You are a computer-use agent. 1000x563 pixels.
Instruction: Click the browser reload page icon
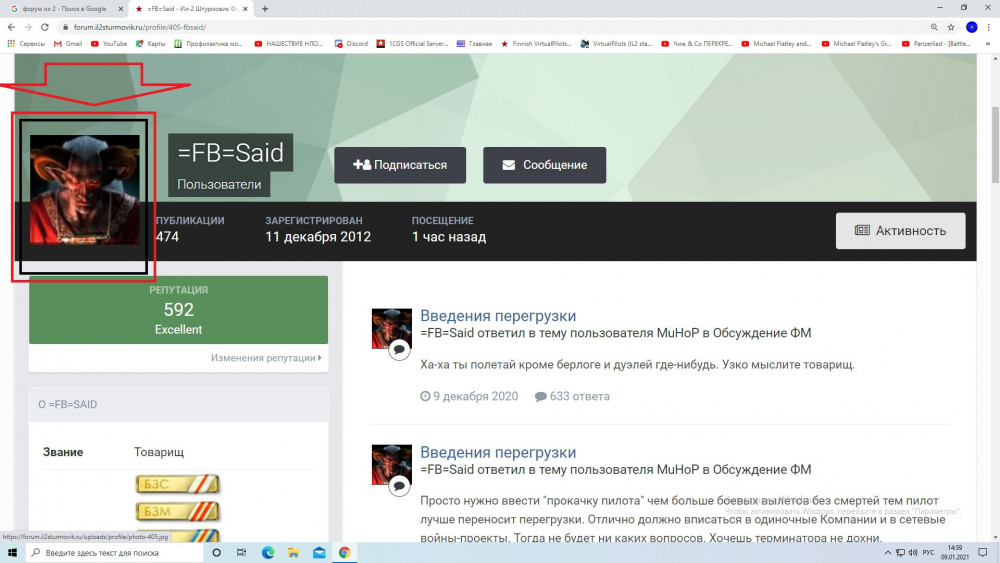45,27
